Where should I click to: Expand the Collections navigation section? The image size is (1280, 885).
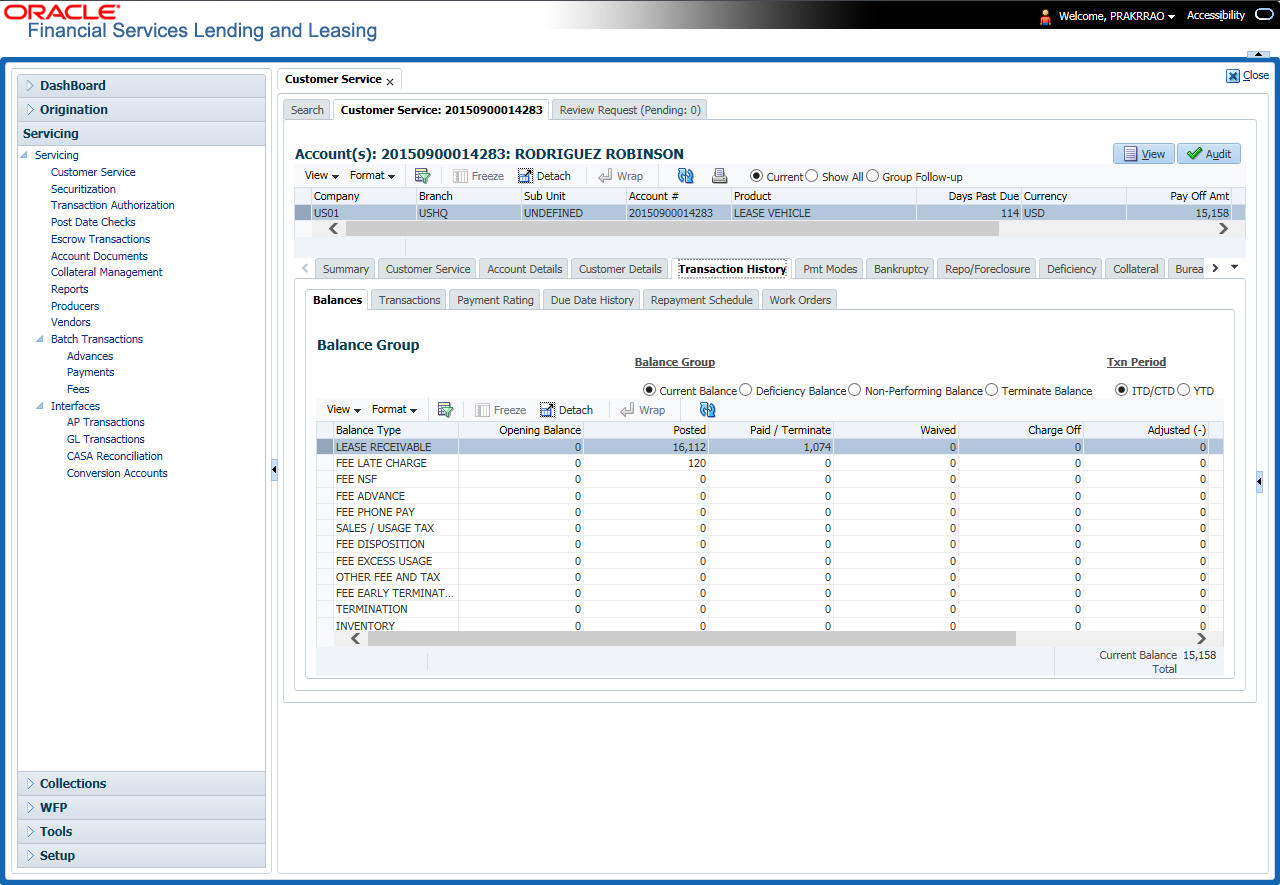[x=73, y=784]
